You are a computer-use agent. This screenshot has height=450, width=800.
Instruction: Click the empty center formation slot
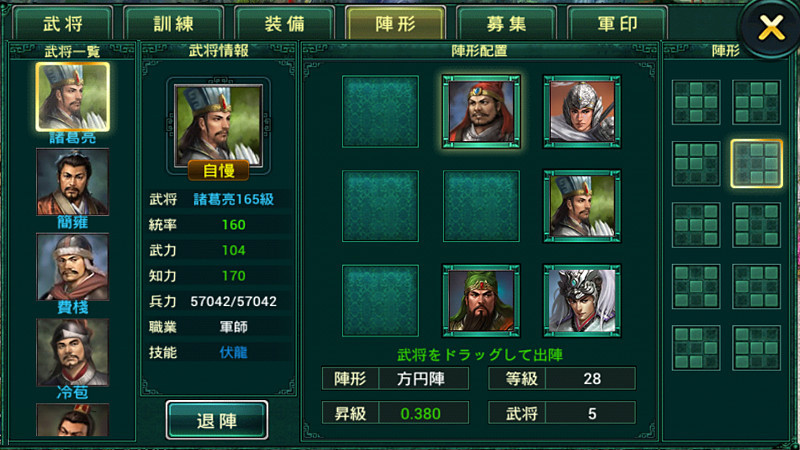click(481, 206)
